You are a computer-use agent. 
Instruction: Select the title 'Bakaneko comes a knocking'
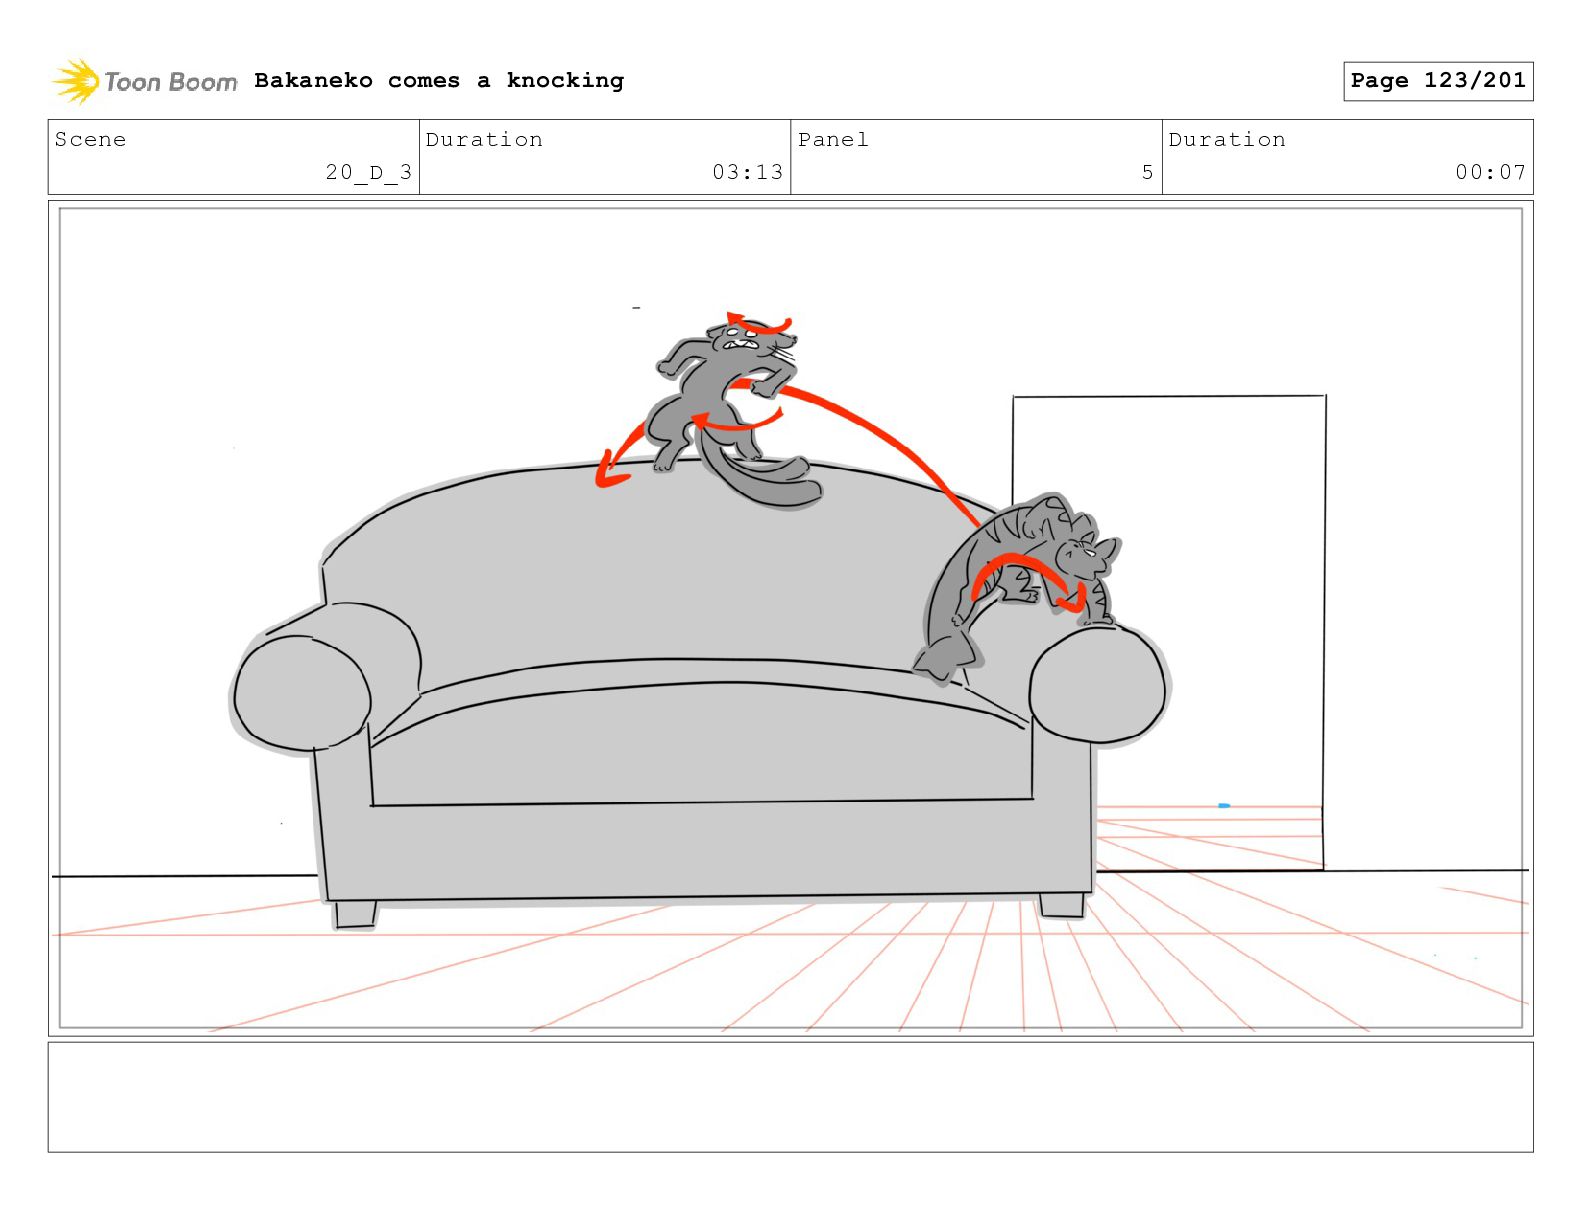pyautogui.click(x=439, y=80)
